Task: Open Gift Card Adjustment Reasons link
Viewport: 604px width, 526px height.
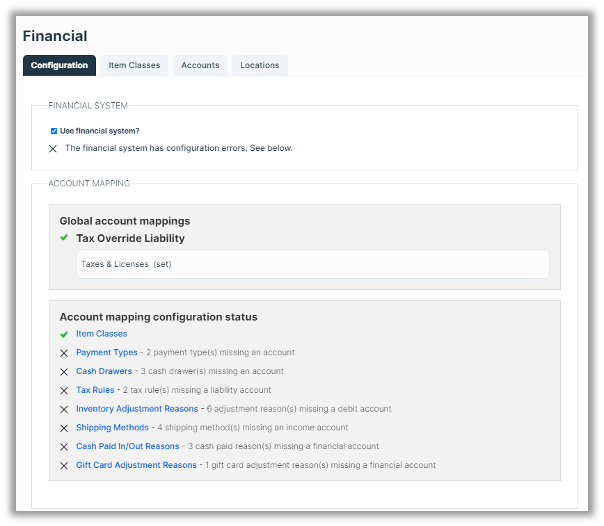Action: 136,465
